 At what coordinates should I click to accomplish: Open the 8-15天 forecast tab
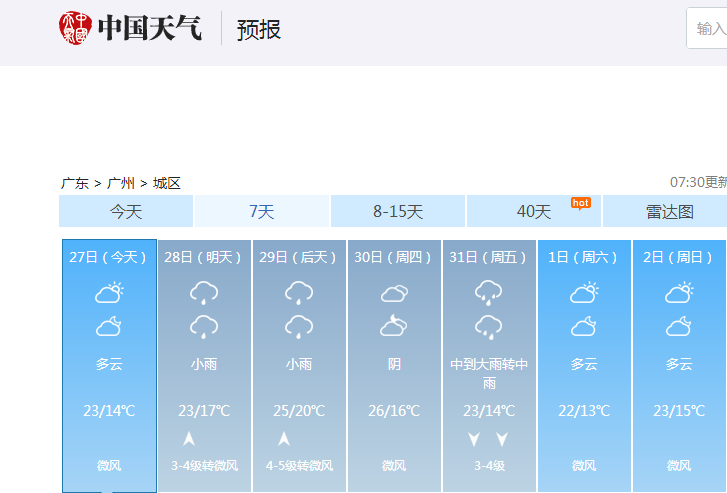pyautogui.click(x=398, y=211)
